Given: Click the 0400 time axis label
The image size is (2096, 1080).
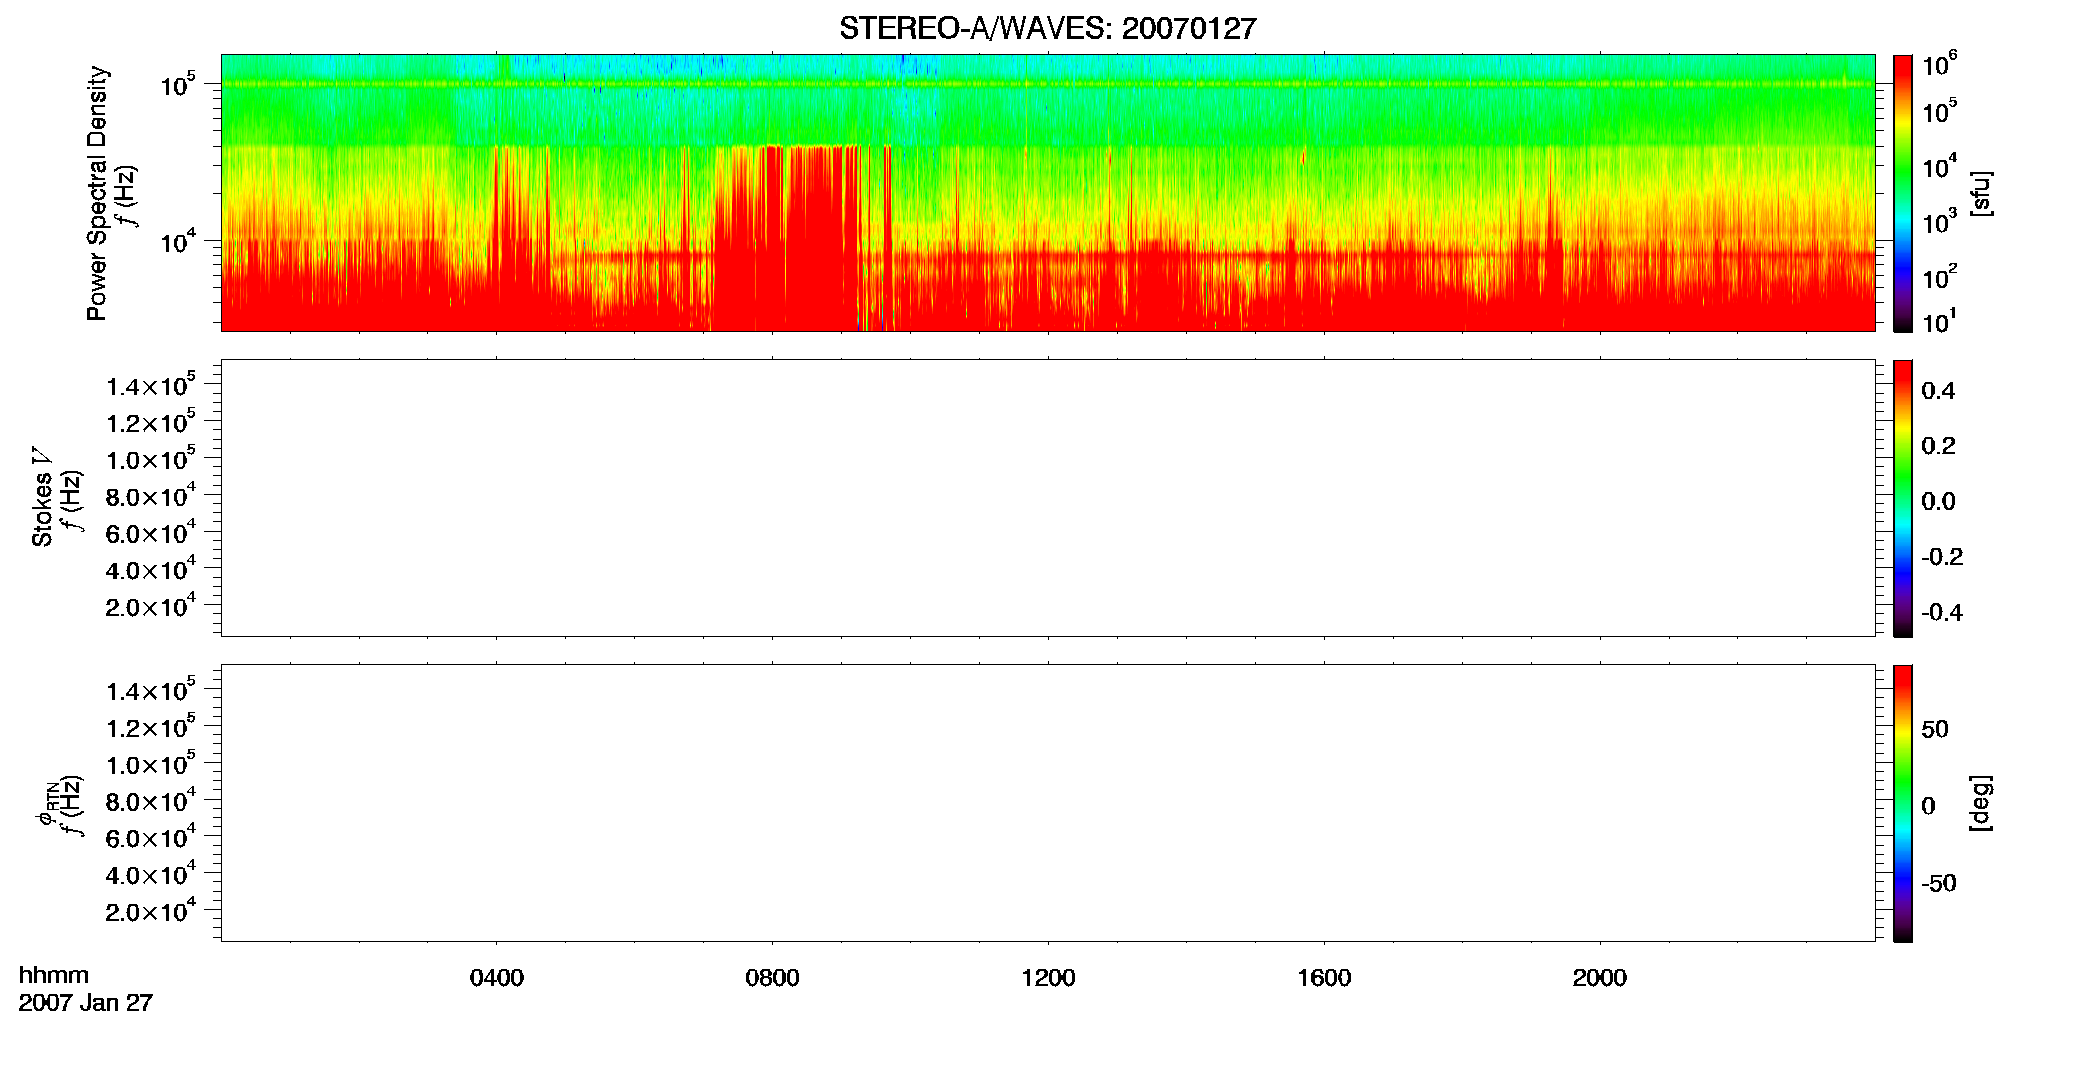Looking at the screenshot, I should 497,978.
